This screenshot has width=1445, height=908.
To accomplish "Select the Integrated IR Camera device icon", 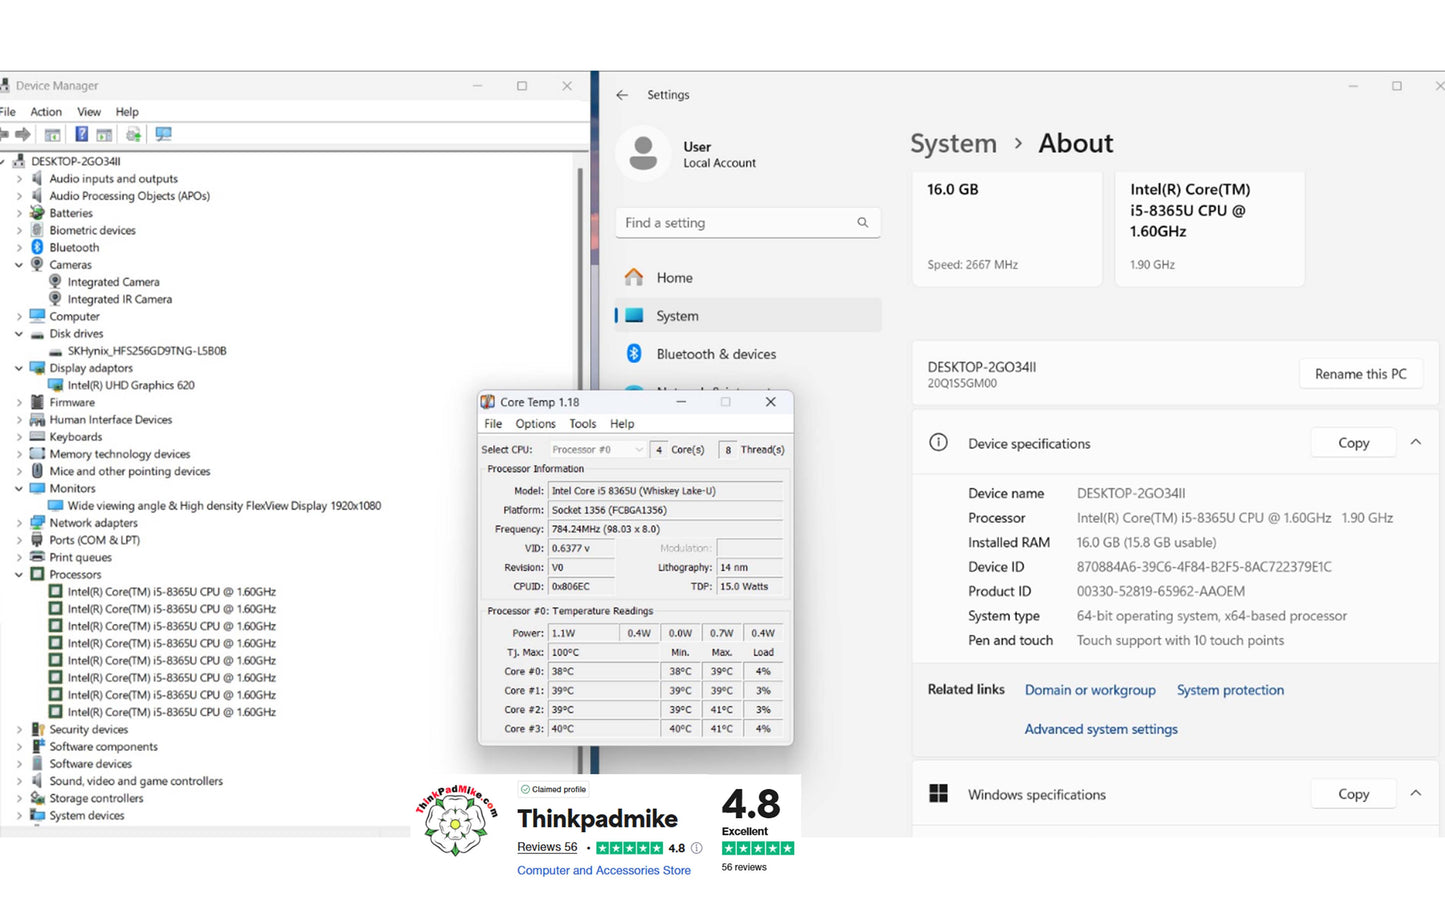I will 55,299.
